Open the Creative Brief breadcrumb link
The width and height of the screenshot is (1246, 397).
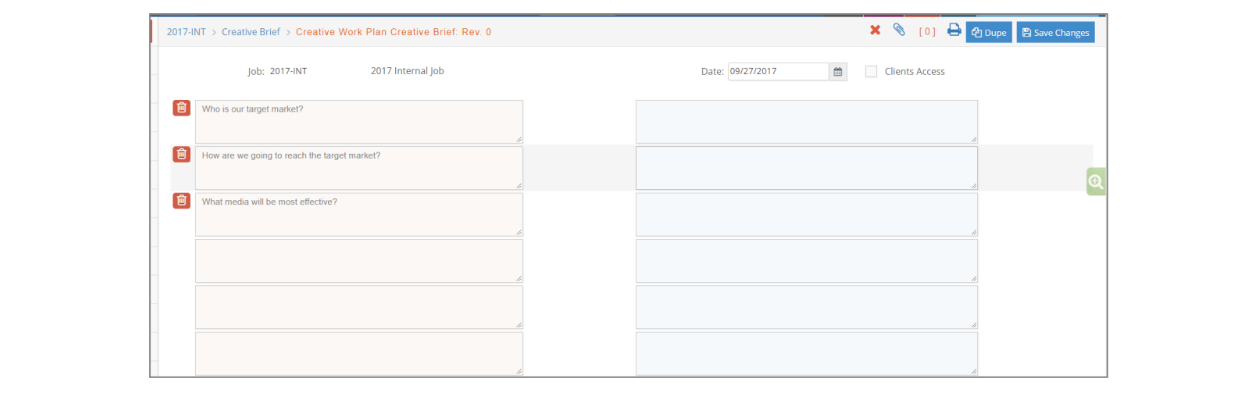tap(251, 32)
